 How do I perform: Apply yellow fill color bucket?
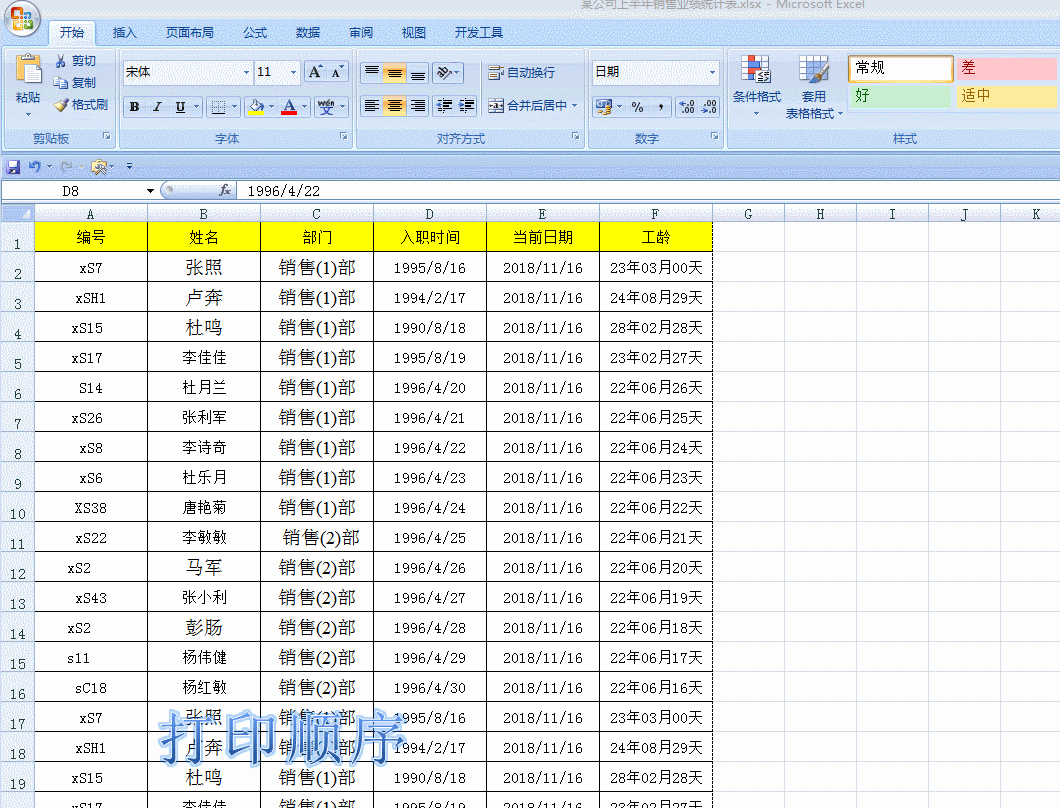pos(256,107)
